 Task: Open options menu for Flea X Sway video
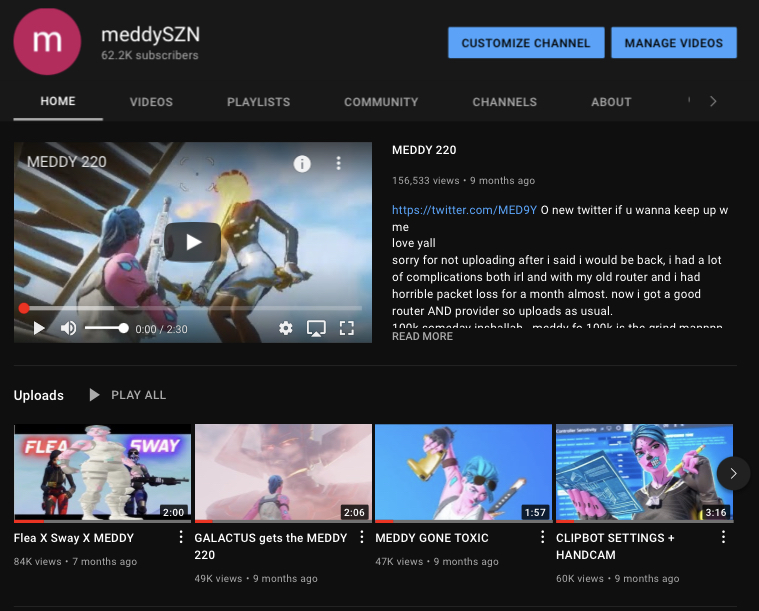[181, 538]
